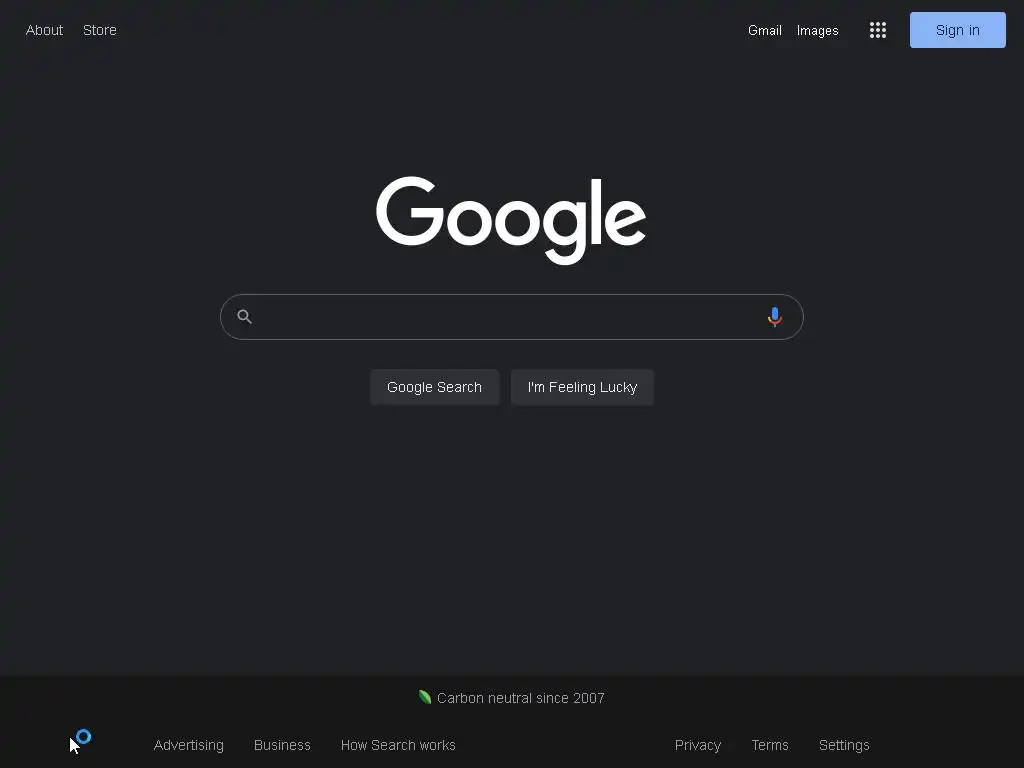Click the blue loading circle near the cursor
The image size is (1024, 768).
(x=84, y=737)
